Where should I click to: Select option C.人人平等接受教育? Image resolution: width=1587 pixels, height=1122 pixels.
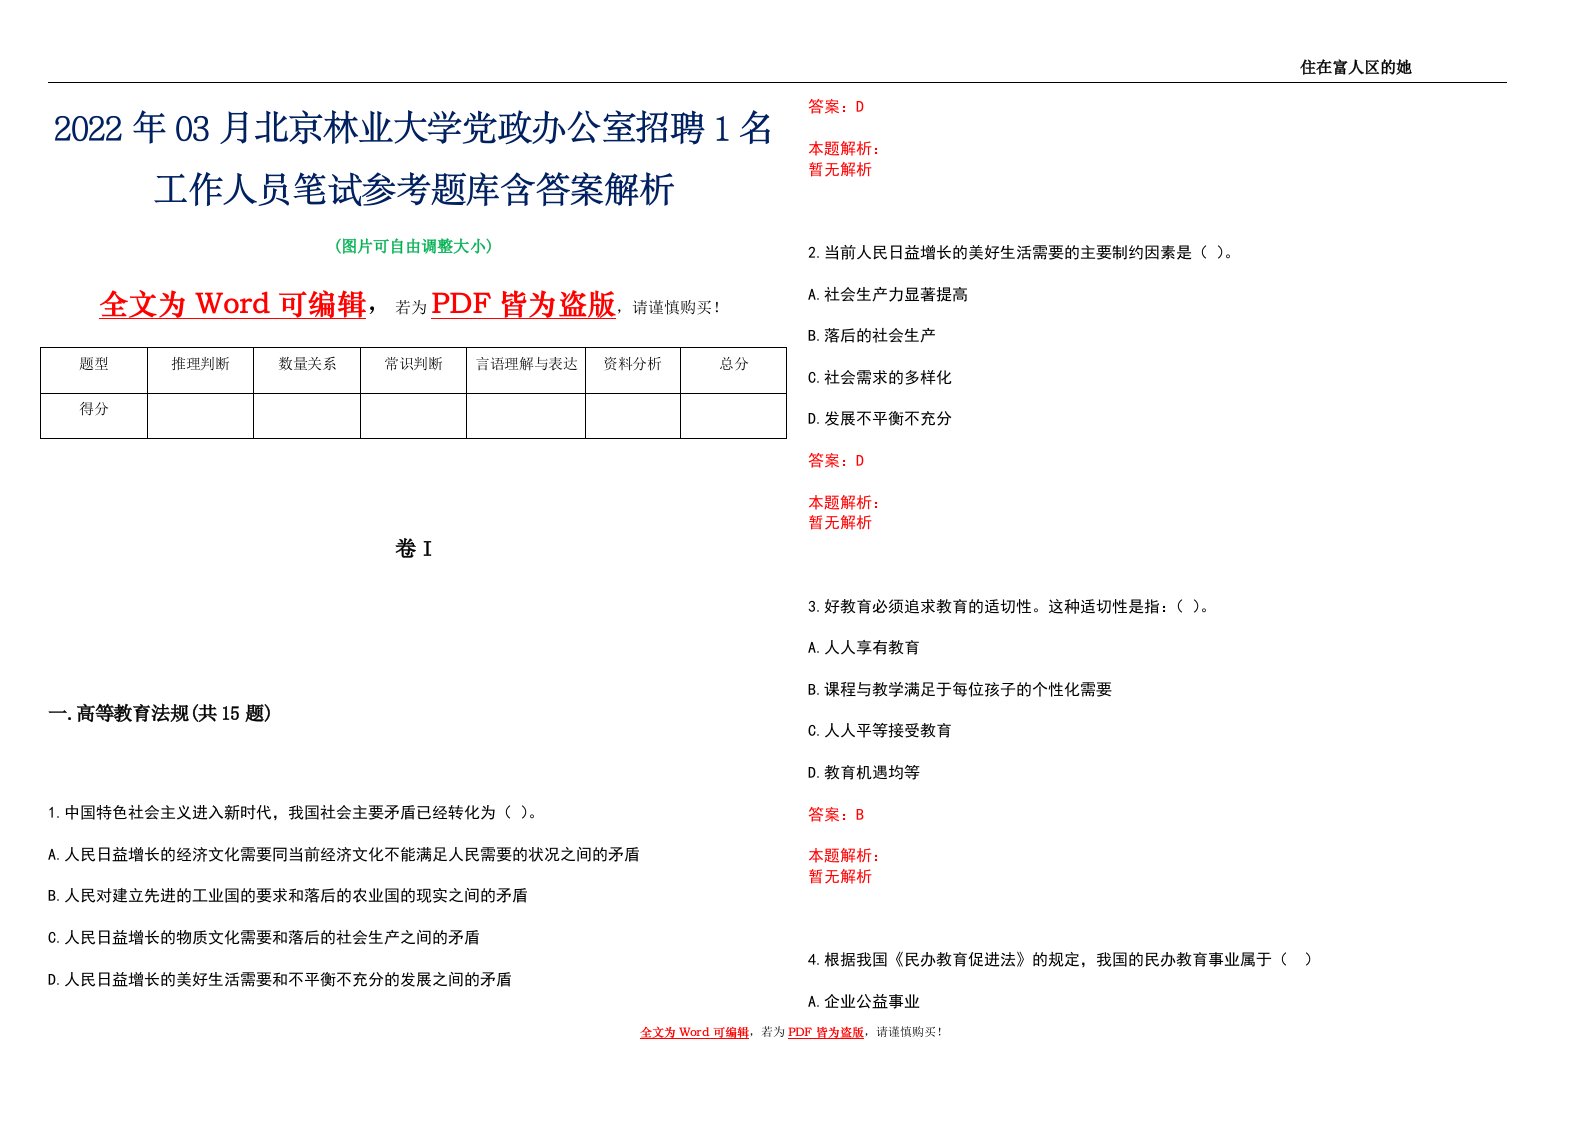tap(880, 731)
